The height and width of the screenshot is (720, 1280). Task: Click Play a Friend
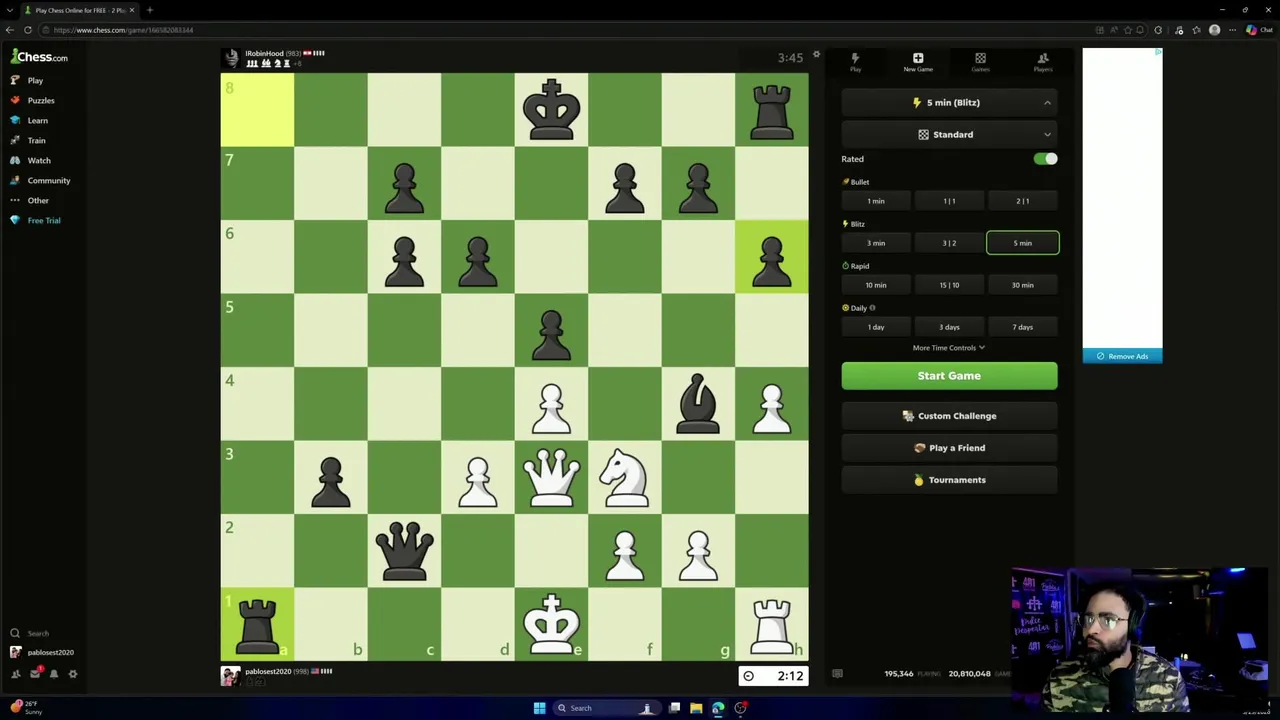[949, 448]
